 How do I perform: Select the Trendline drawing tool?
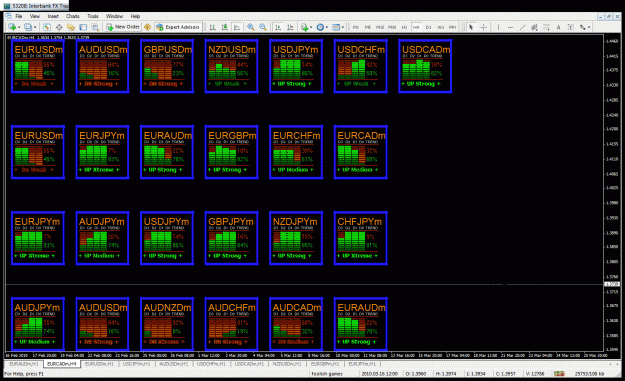522,27
